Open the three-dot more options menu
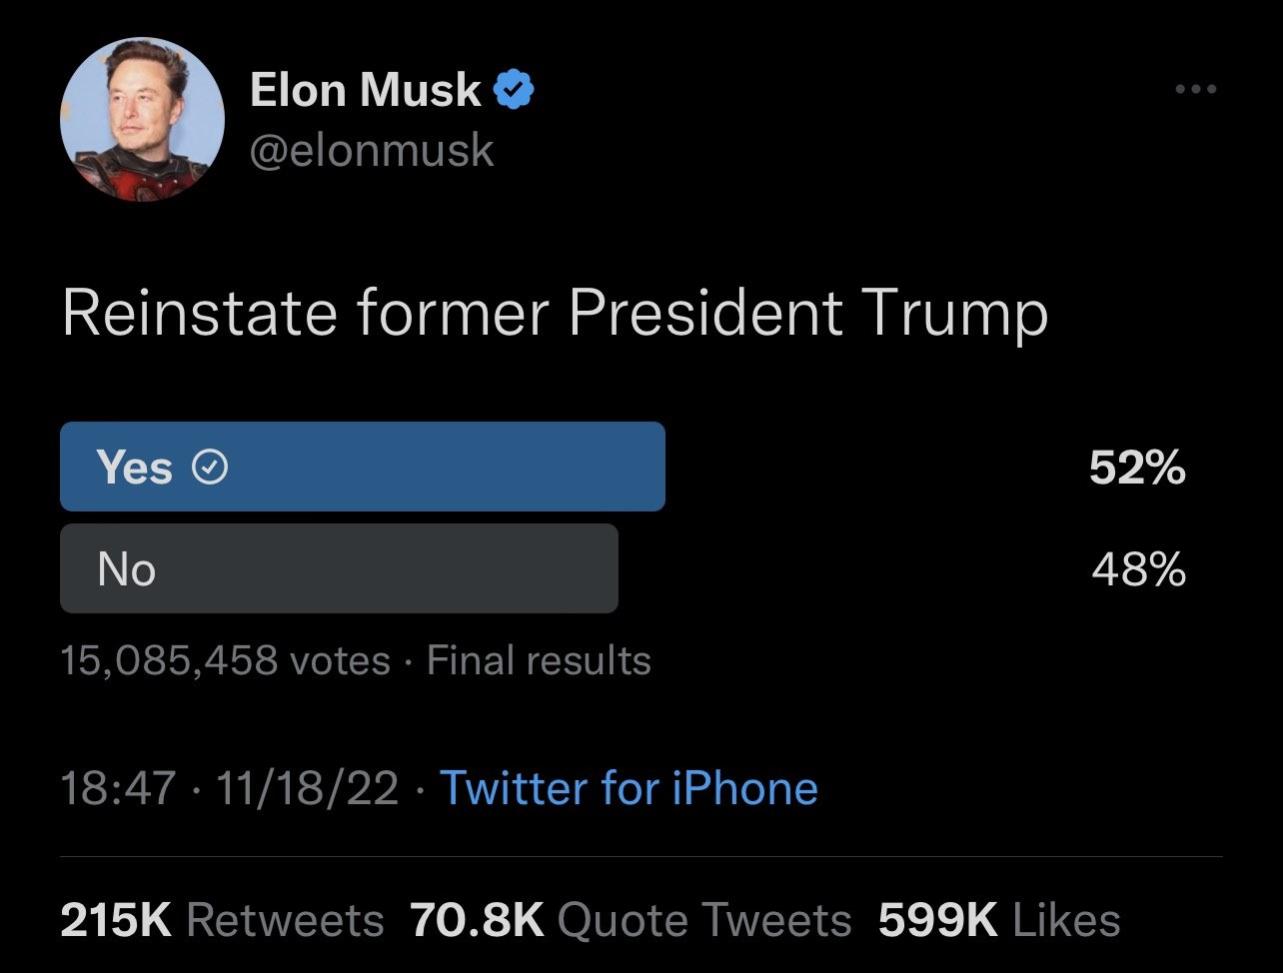The width and height of the screenshot is (1283, 973). pos(1196,90)
